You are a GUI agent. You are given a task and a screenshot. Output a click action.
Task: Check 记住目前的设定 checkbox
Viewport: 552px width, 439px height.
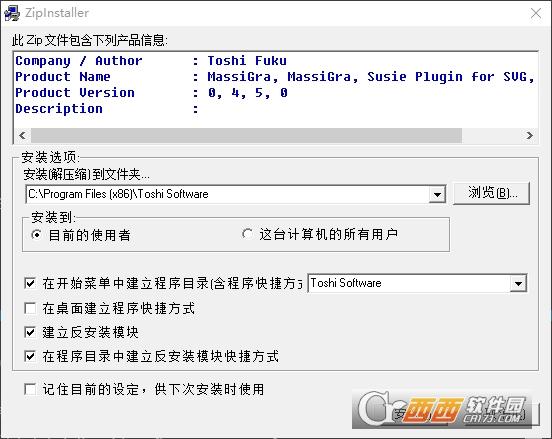click(30, 389)
